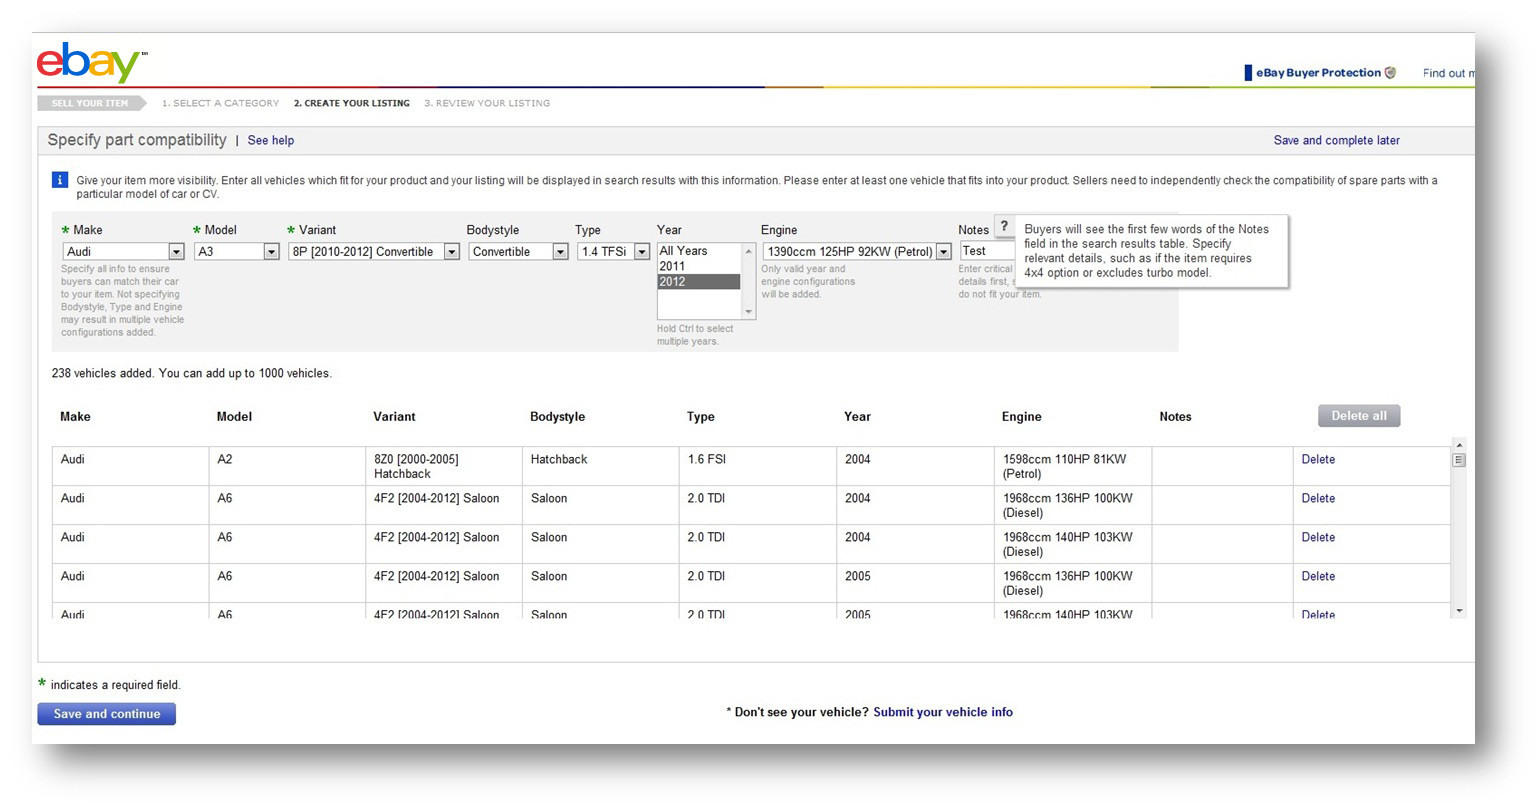
Task: Click the Bodystyle column header
Action: click(x=557, y=417)
